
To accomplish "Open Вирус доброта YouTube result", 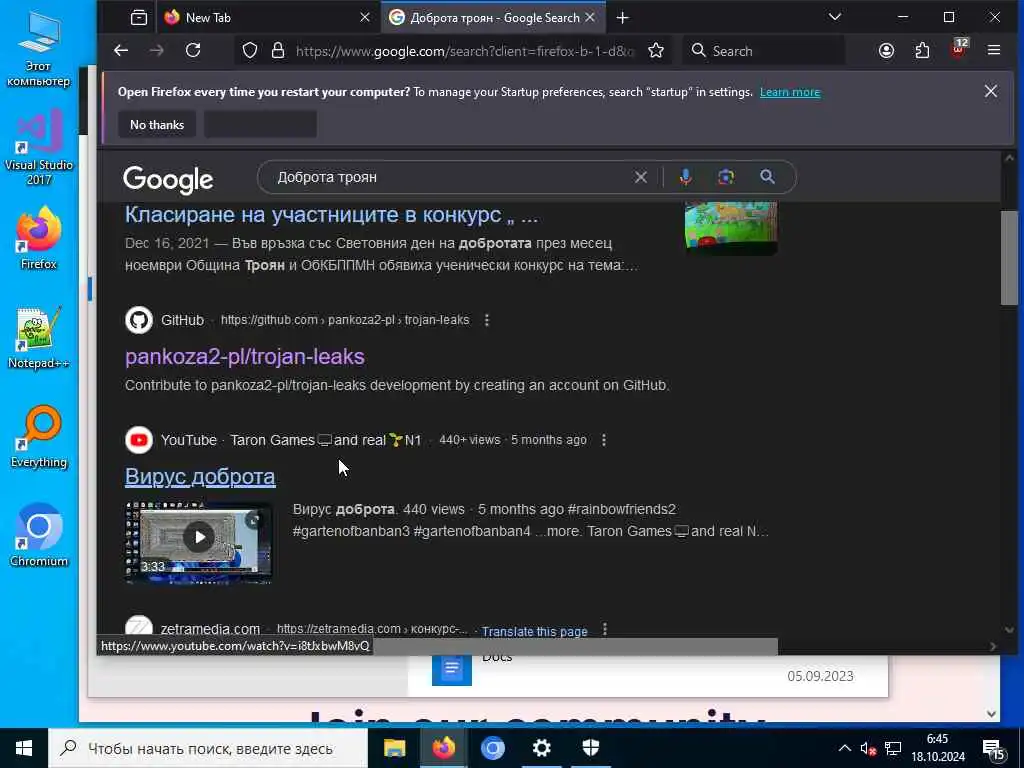I will [200, 477].
